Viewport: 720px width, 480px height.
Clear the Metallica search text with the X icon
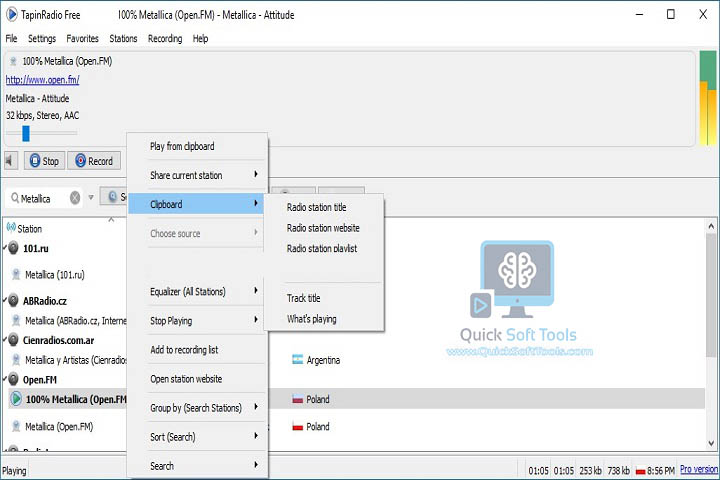(75, 198)
